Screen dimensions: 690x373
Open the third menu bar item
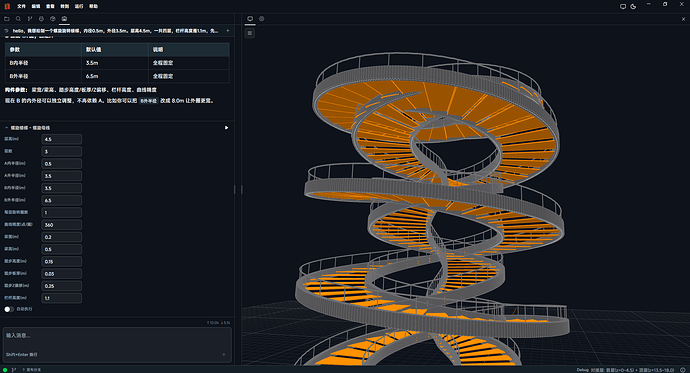point(50,6)
